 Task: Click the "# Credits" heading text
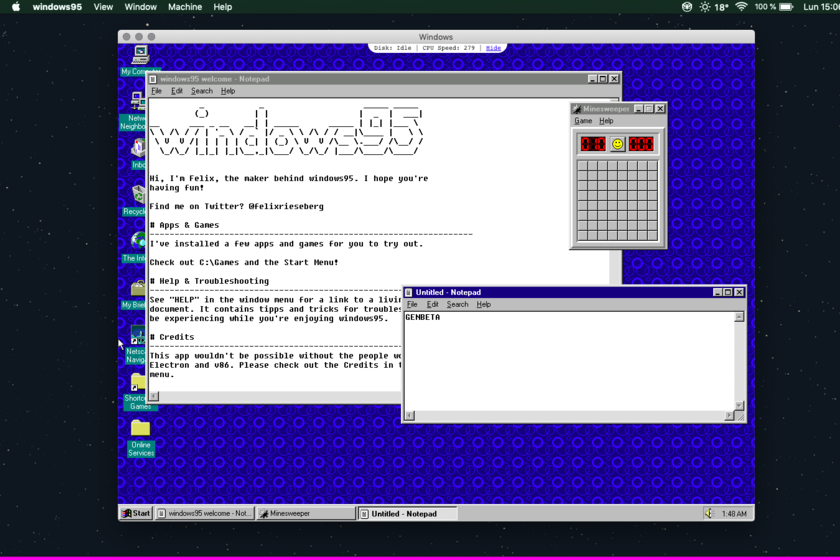pyautogui.click(x=172, y=337)
